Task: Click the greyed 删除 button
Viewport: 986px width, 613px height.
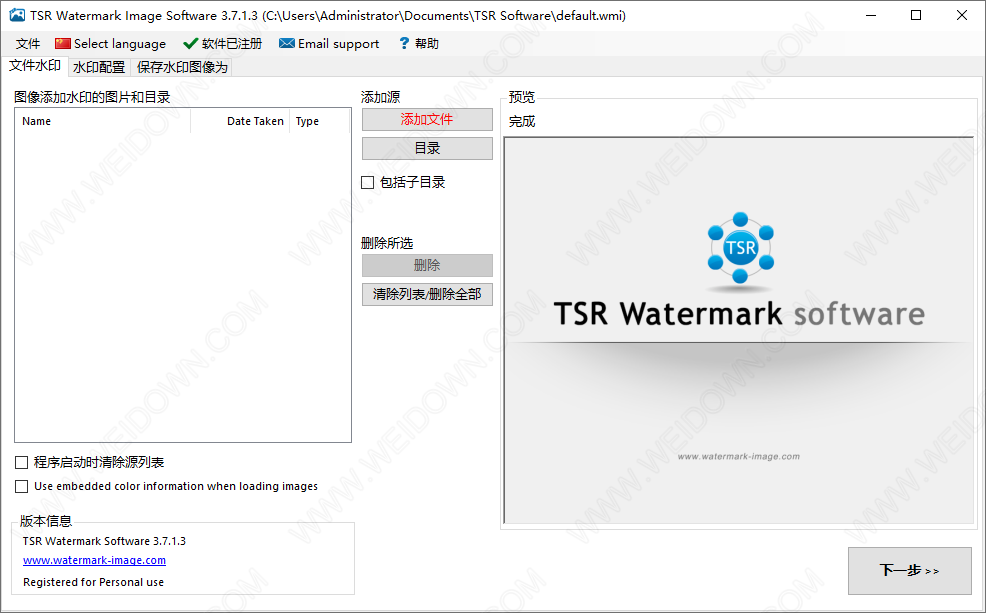Action: 427,265
